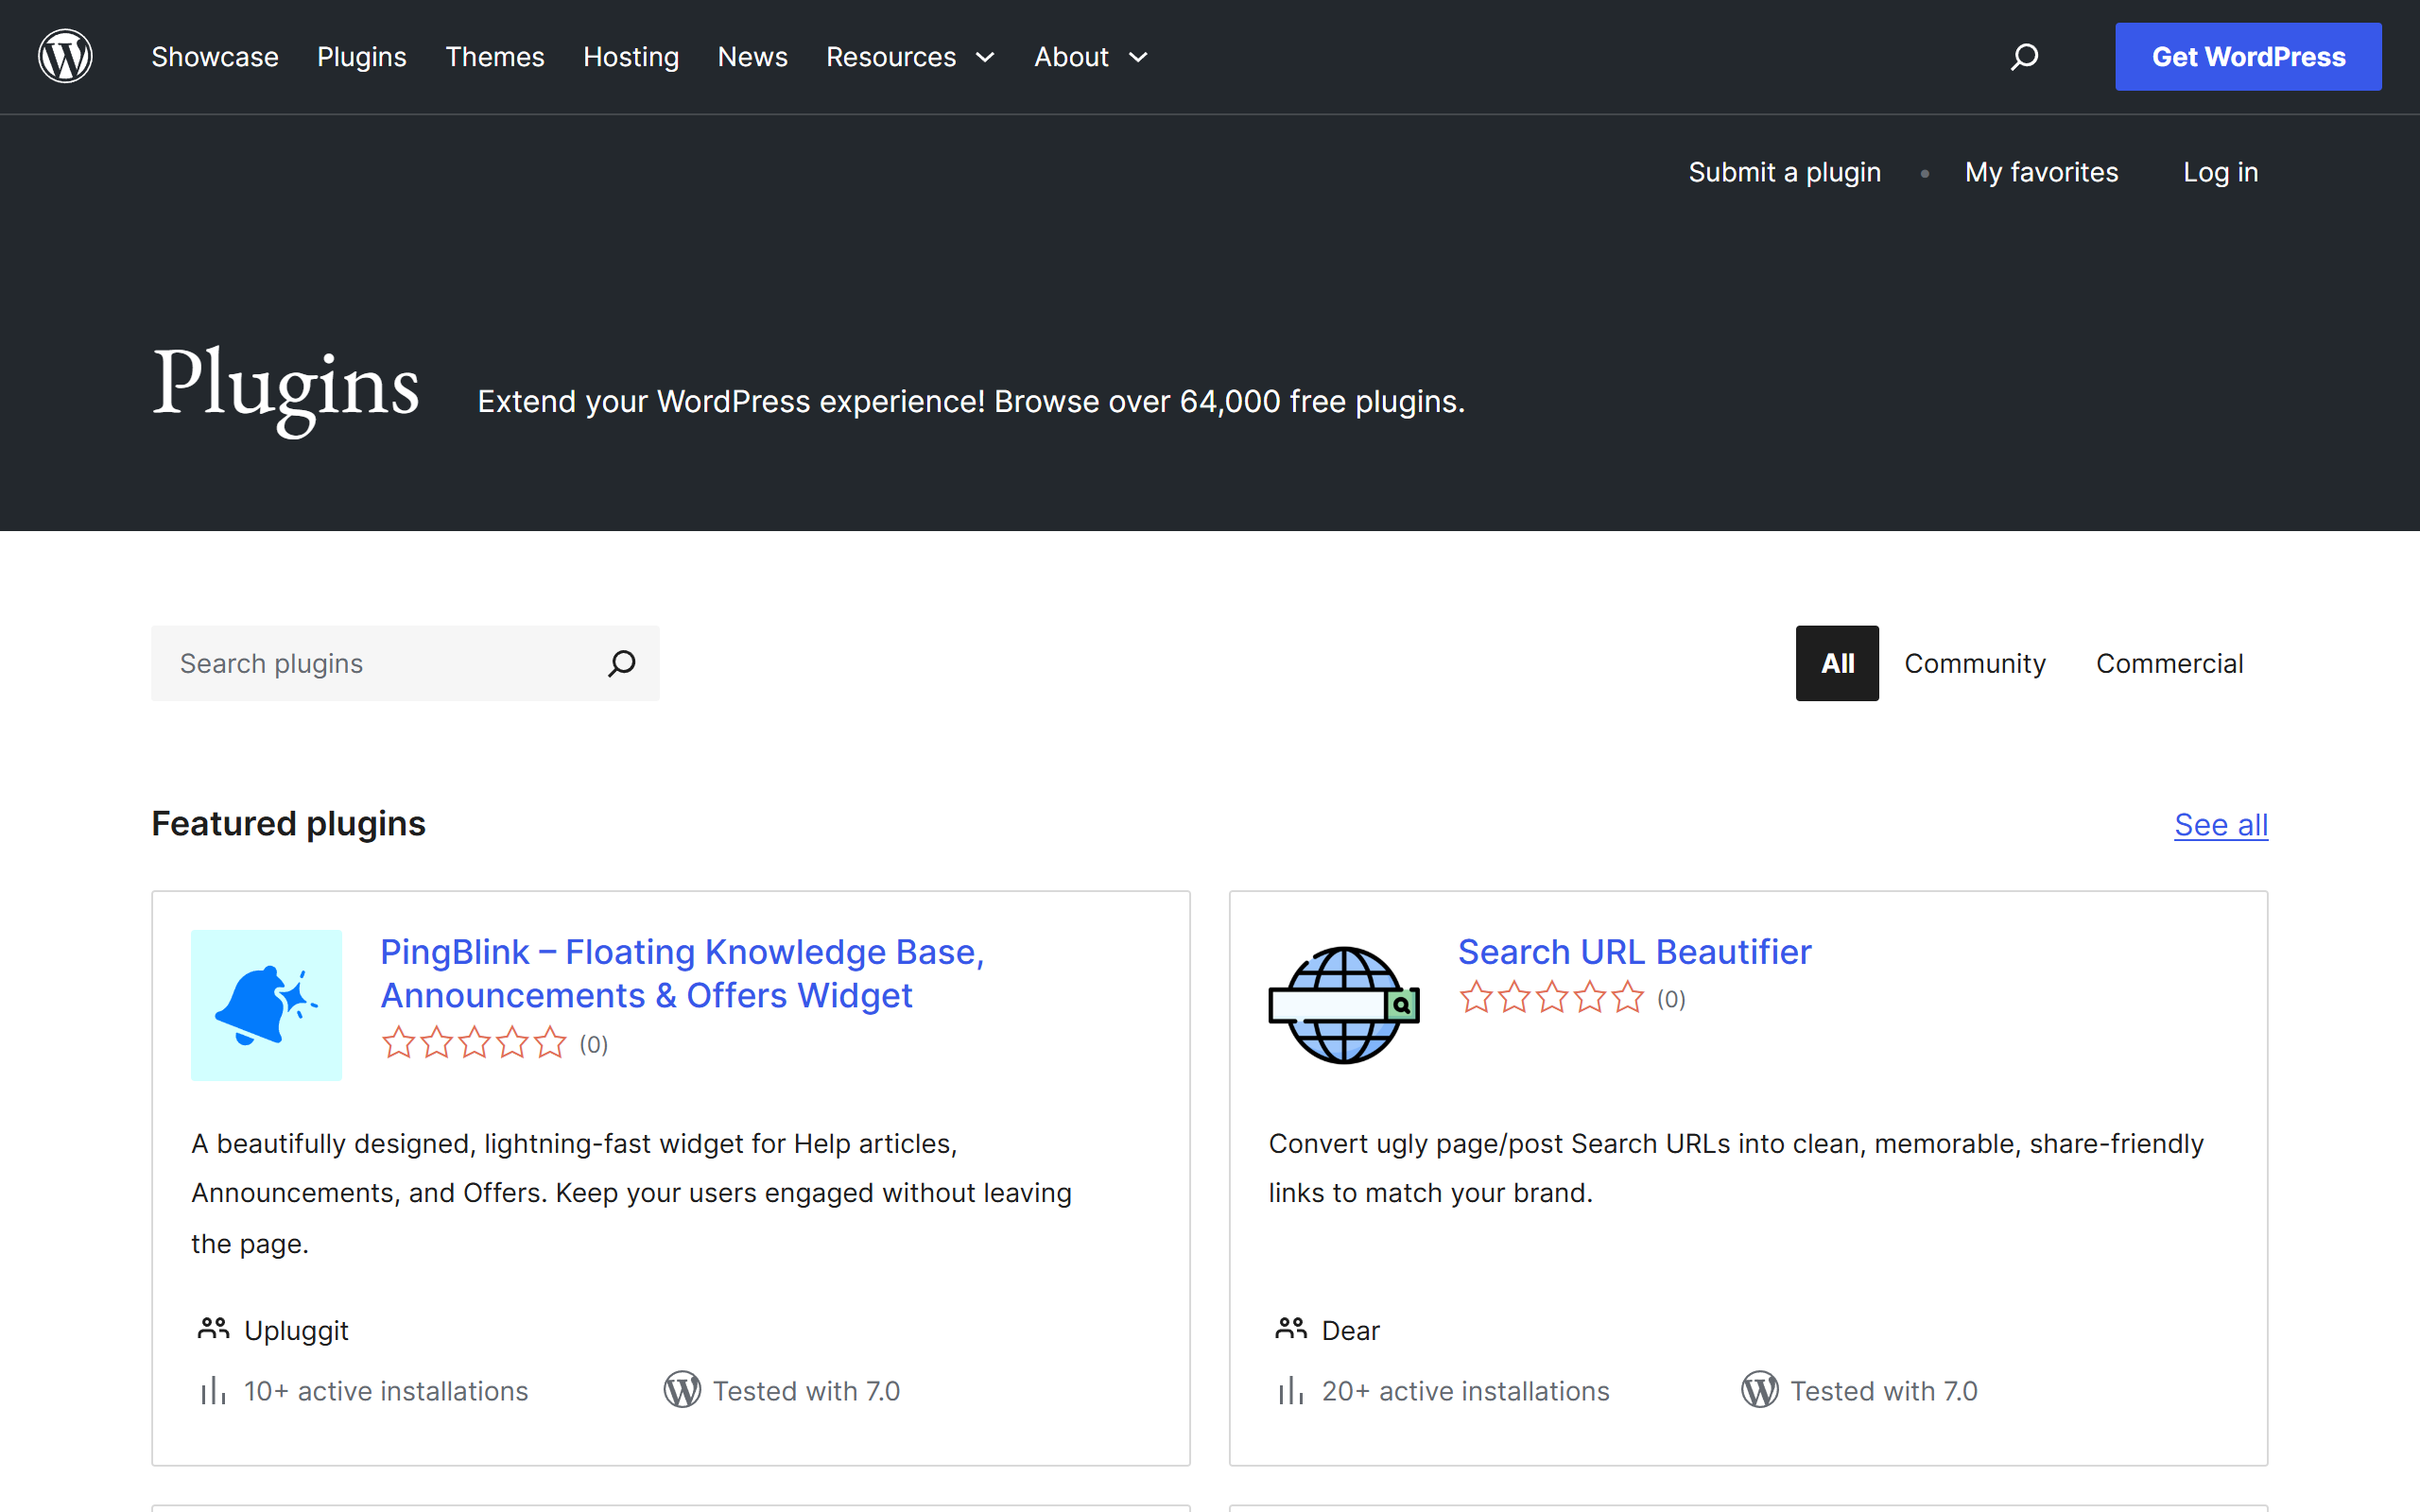The width and height of the screenshot is (2420, 1512).
Task: Click See all featured plugins
Action: [2221, 825]
